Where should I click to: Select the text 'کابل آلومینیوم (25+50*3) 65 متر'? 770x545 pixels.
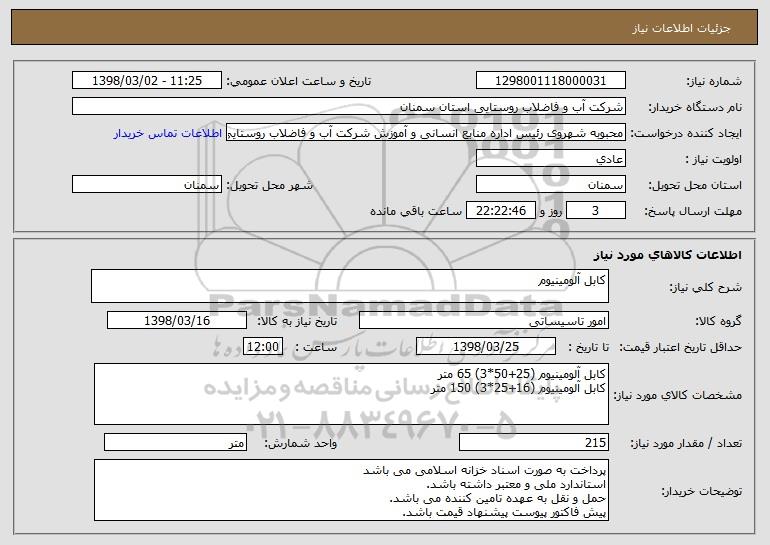pos(522,374)
